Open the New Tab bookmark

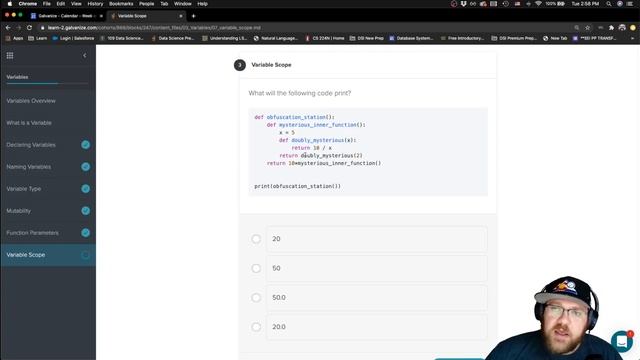point(555,38)
